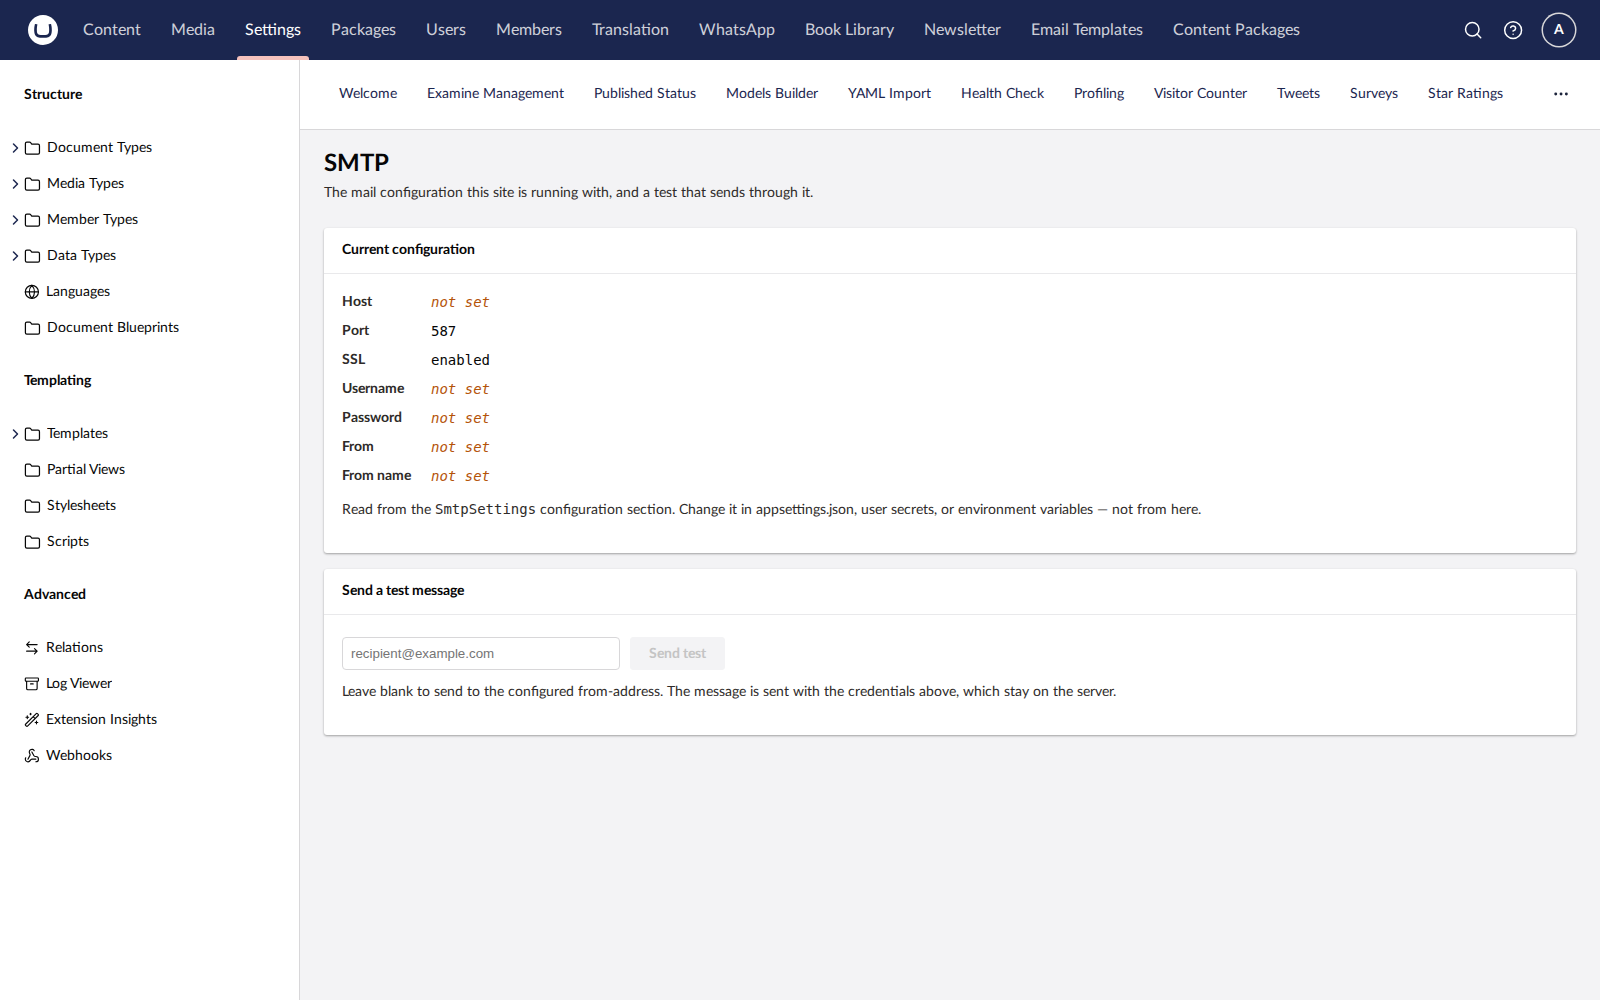Go to the Visitor Counter tab
Viewport: 1600px width, 1000px height.
pos(1200,94)
